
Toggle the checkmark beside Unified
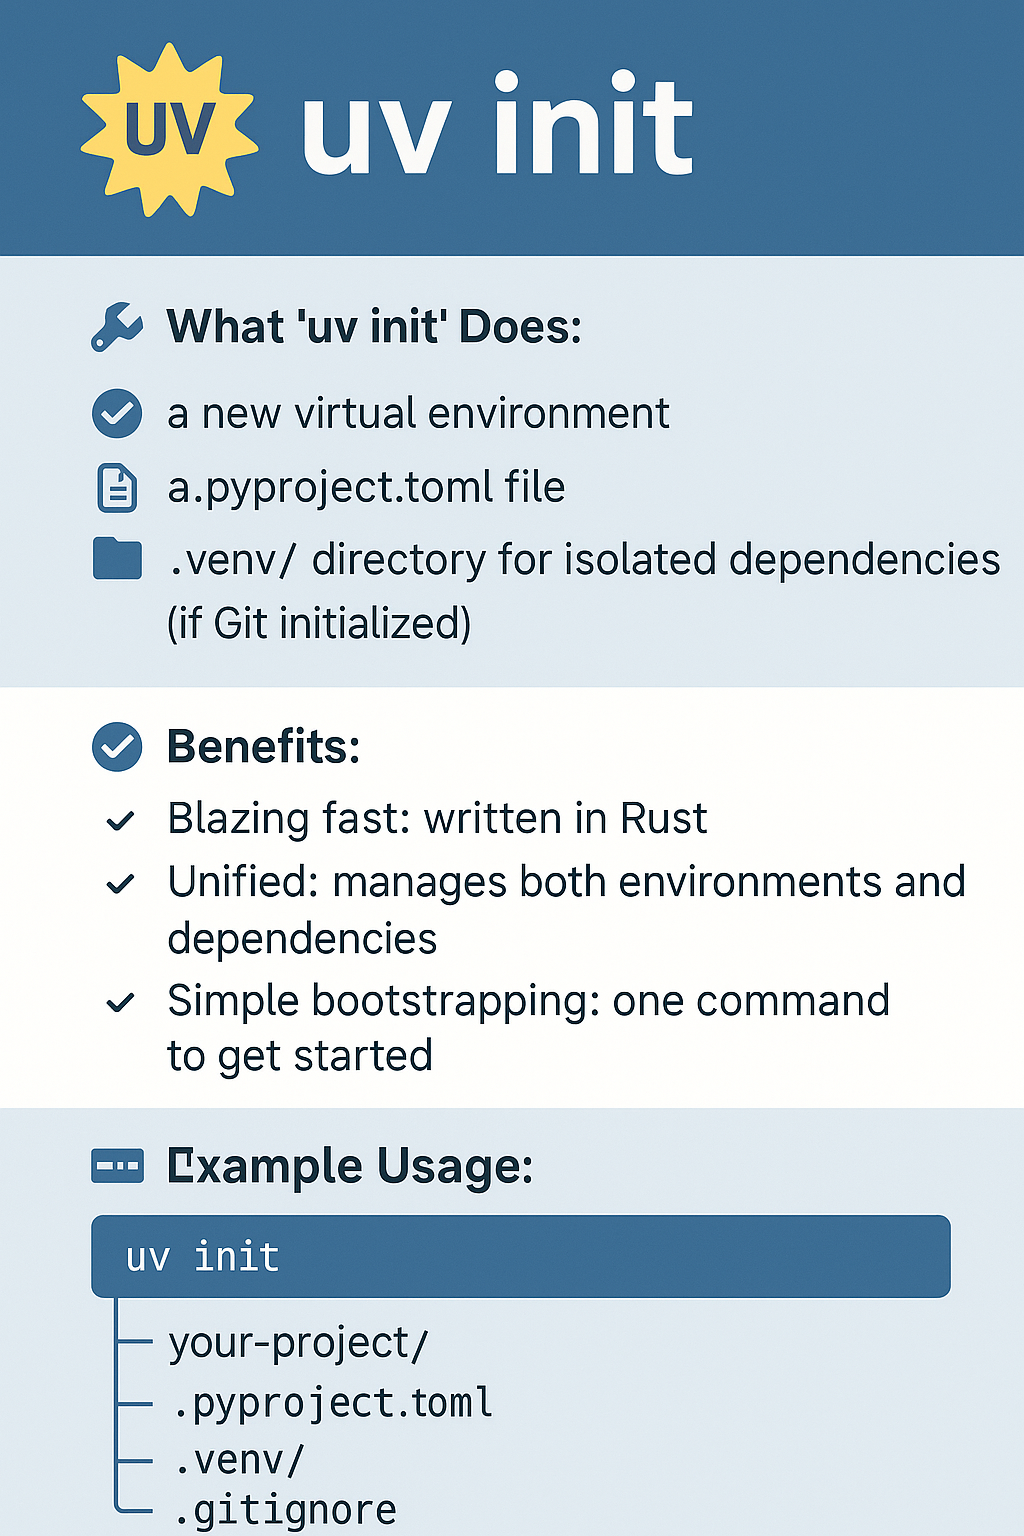[120, 884]
